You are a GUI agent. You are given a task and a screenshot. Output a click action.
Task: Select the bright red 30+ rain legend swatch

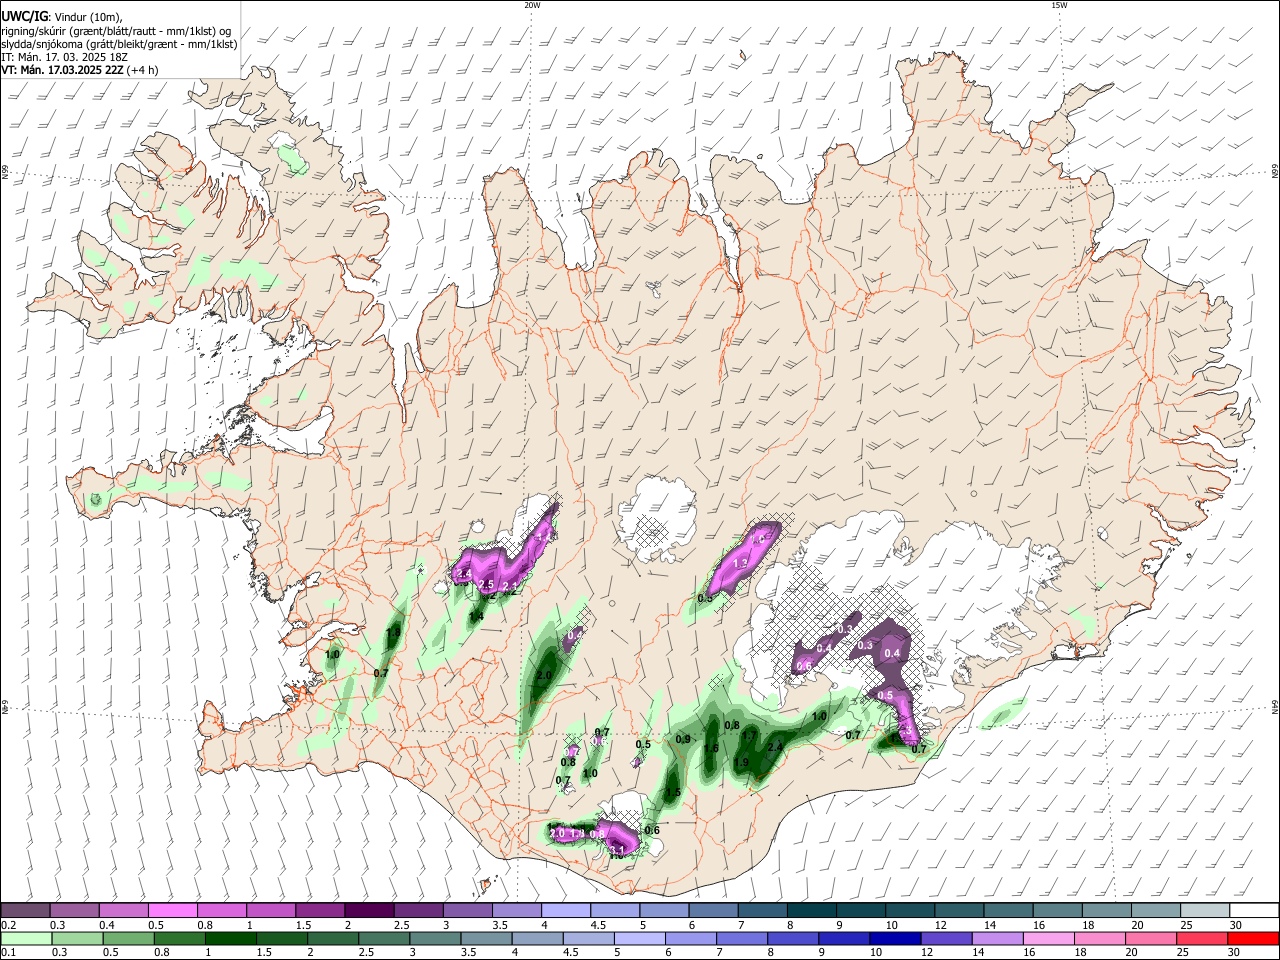[1253, 938]
